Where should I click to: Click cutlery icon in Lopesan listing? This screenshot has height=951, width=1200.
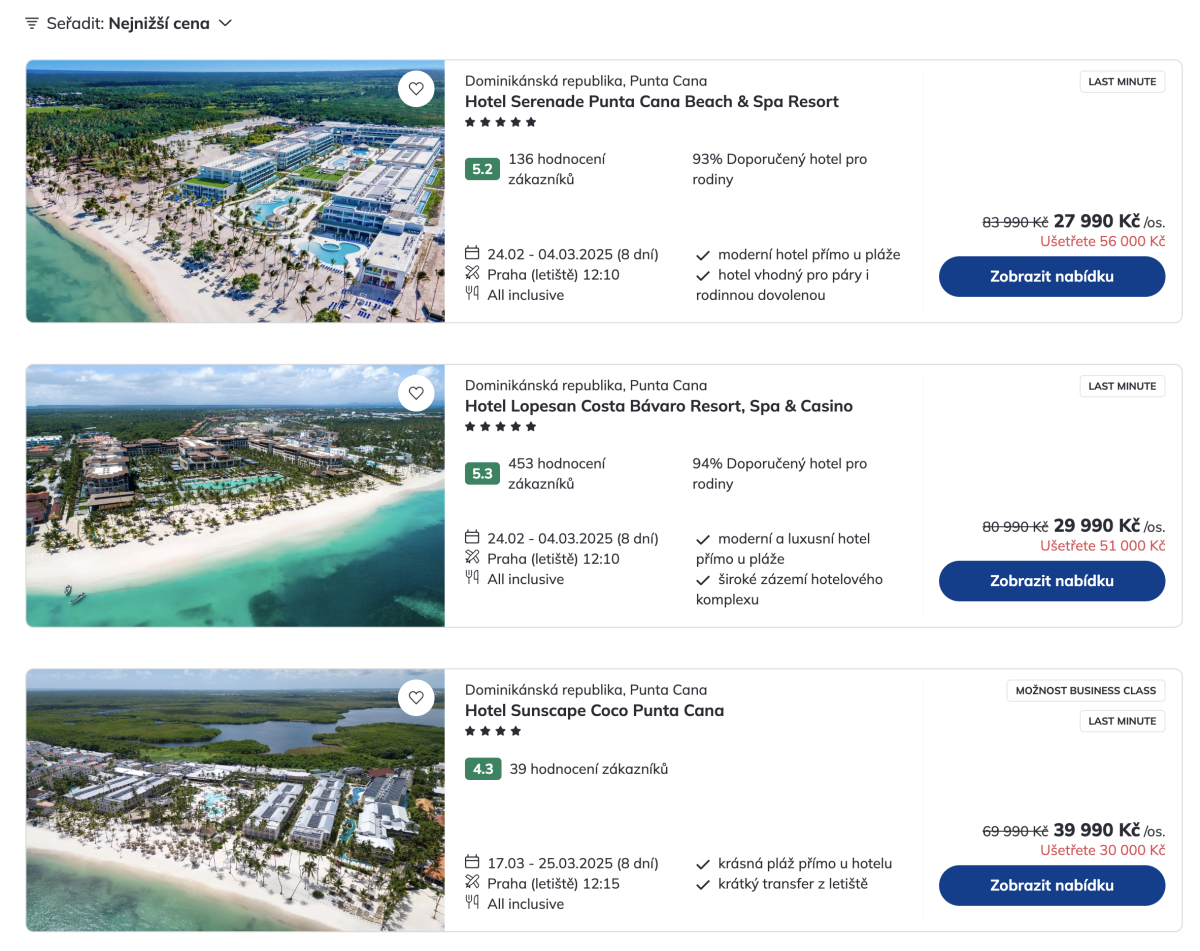click(473, 578)
